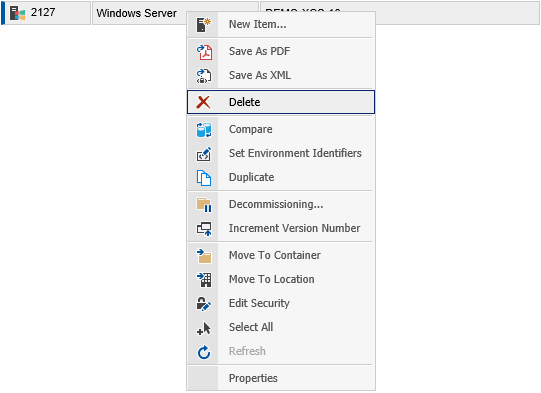The image size is (541, 393).
Task: Choose Delete in the context menu
Action: [x=281, y=102]
